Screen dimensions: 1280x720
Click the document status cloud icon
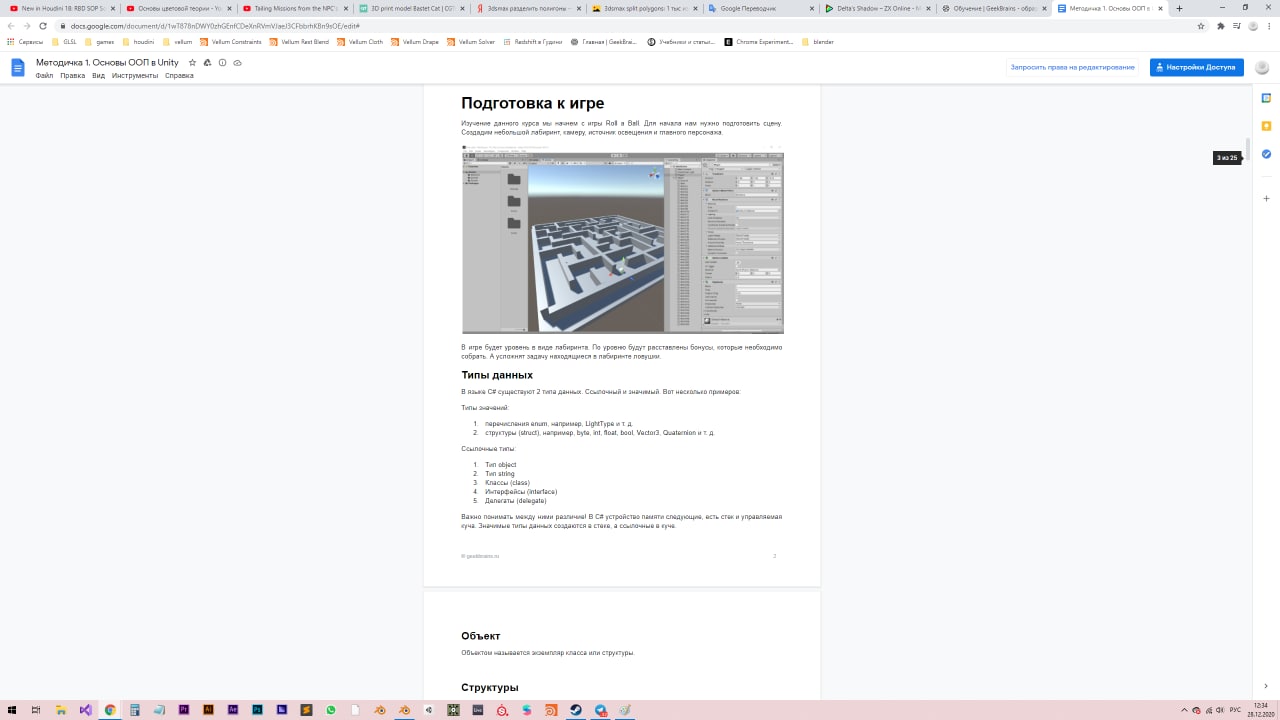point(237,63)
